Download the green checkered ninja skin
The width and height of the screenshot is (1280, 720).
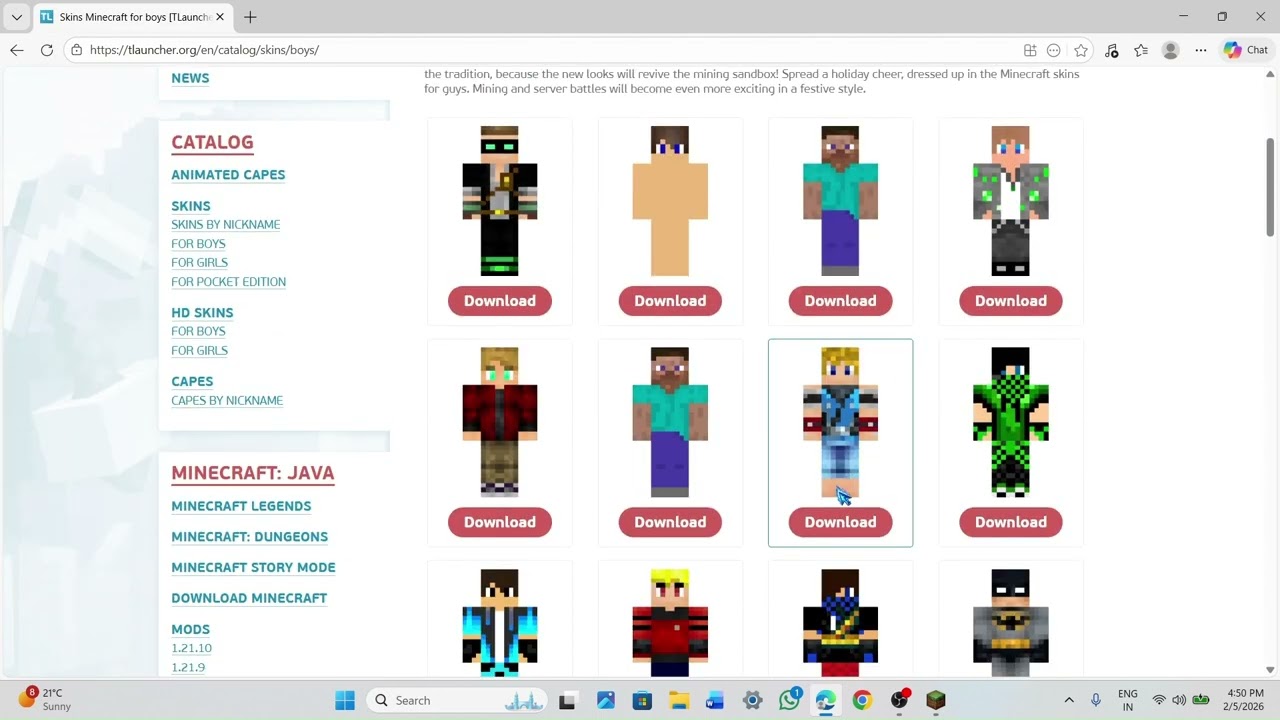pyautogui.click(x=1011, y=522)
